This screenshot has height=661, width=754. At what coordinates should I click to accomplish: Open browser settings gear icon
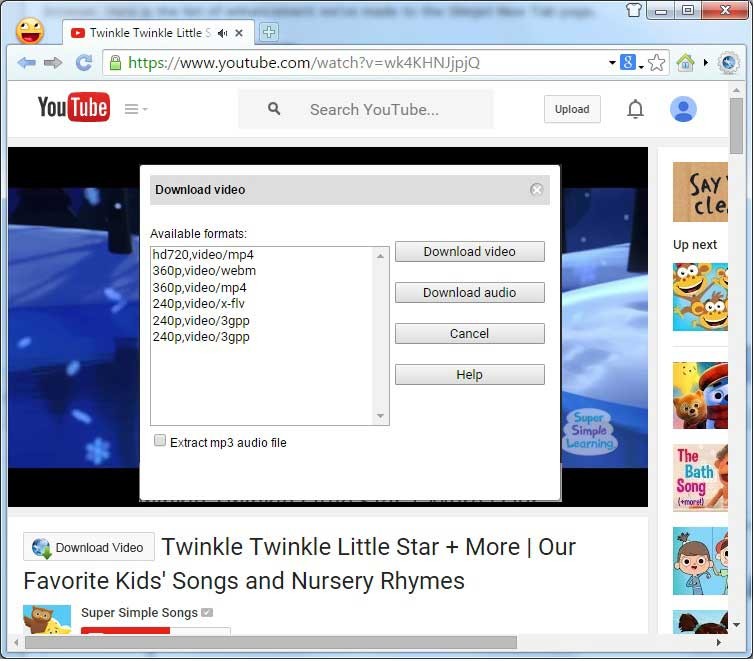(x=729, y=63)
